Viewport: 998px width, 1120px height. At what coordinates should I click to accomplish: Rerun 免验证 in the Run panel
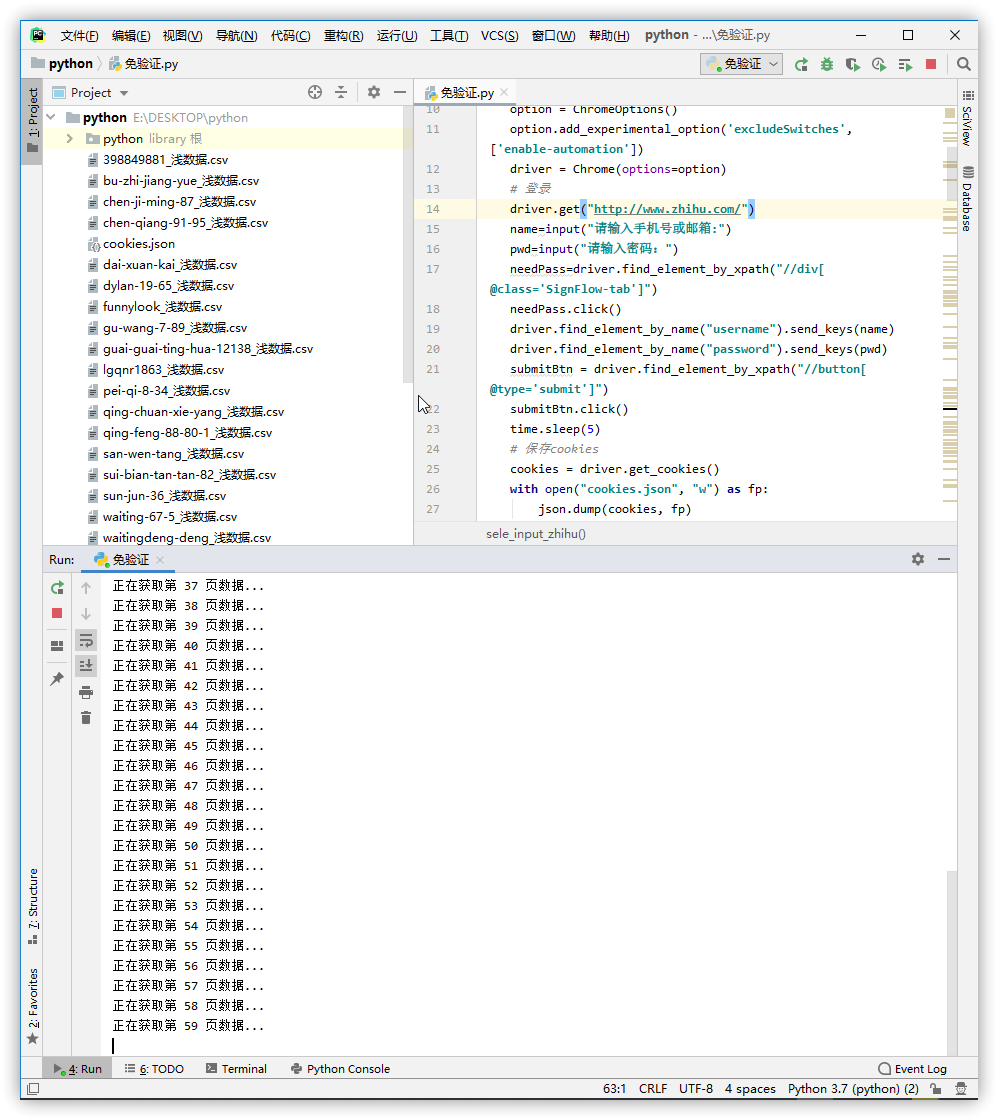pos(57,588)
